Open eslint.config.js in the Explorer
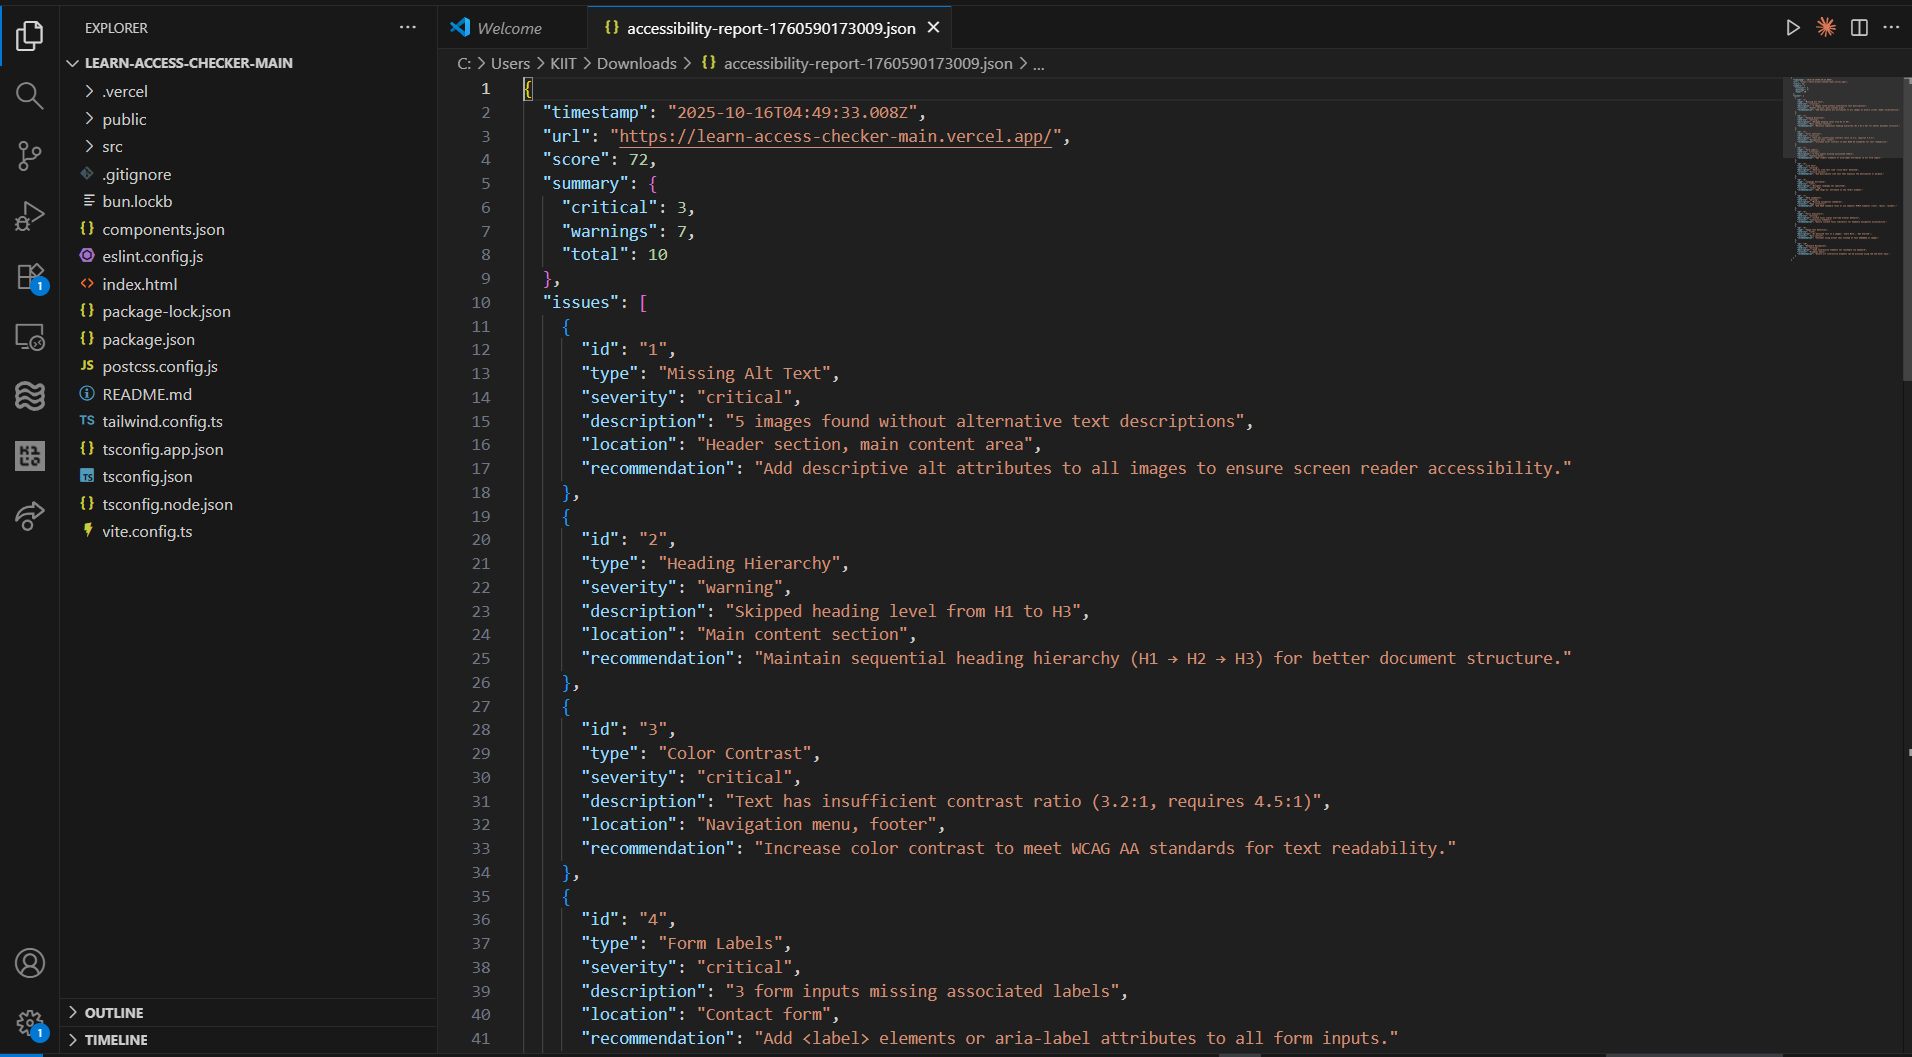The height and width of the screenshot is (1057, 1912). [248, 256]
